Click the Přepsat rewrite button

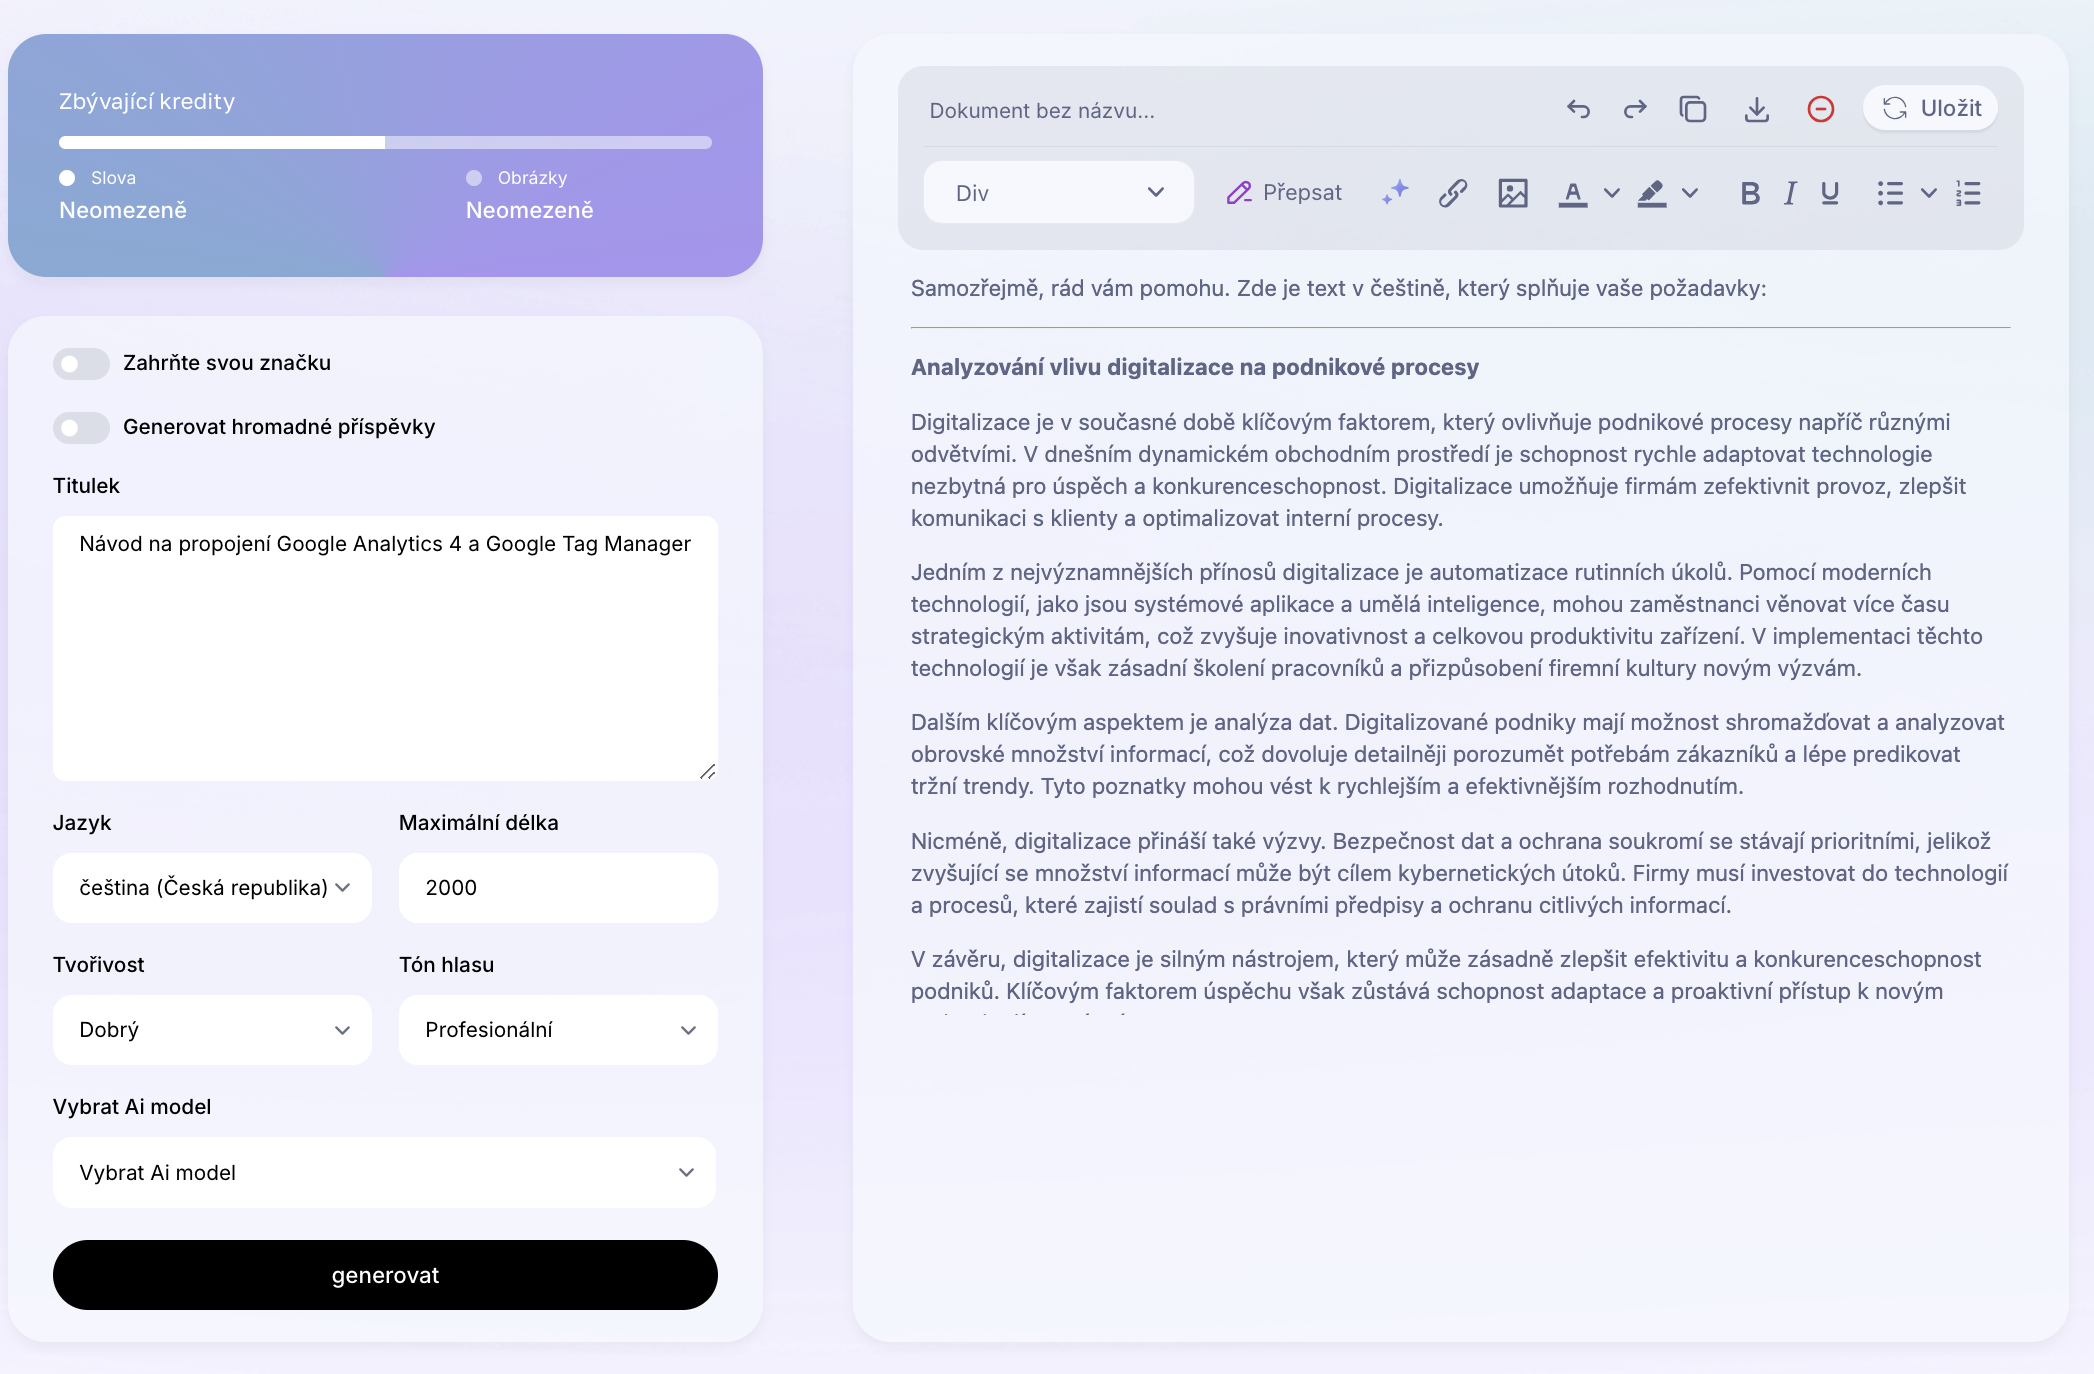coord(1284,192)
